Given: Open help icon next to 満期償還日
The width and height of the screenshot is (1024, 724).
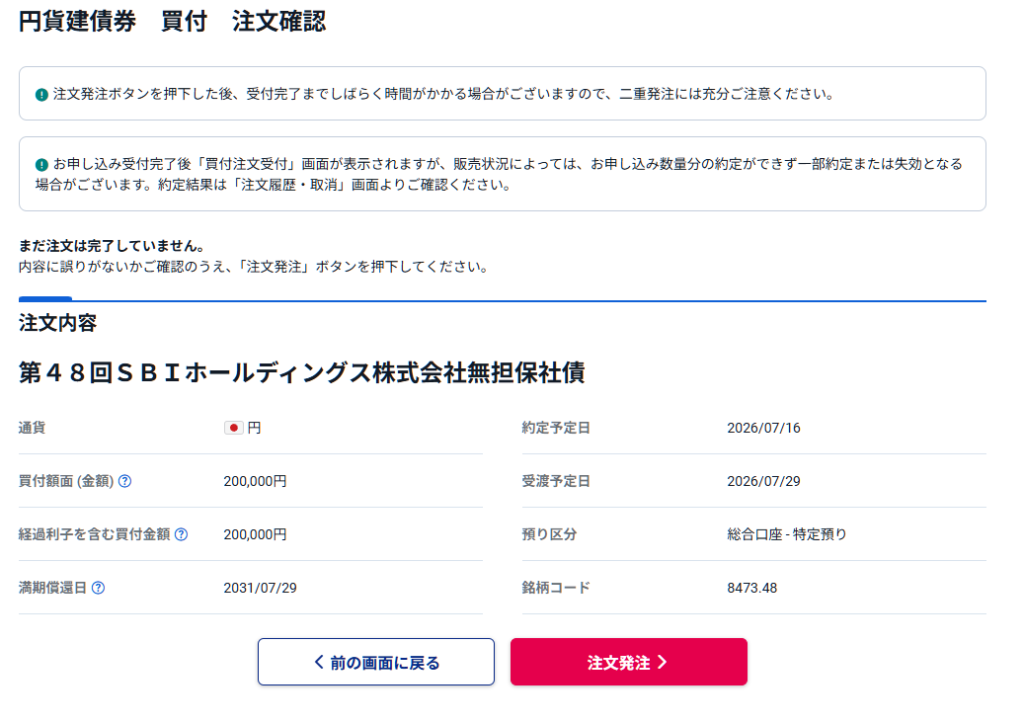Looking at the screenshot, I should (x=98, y=588).
